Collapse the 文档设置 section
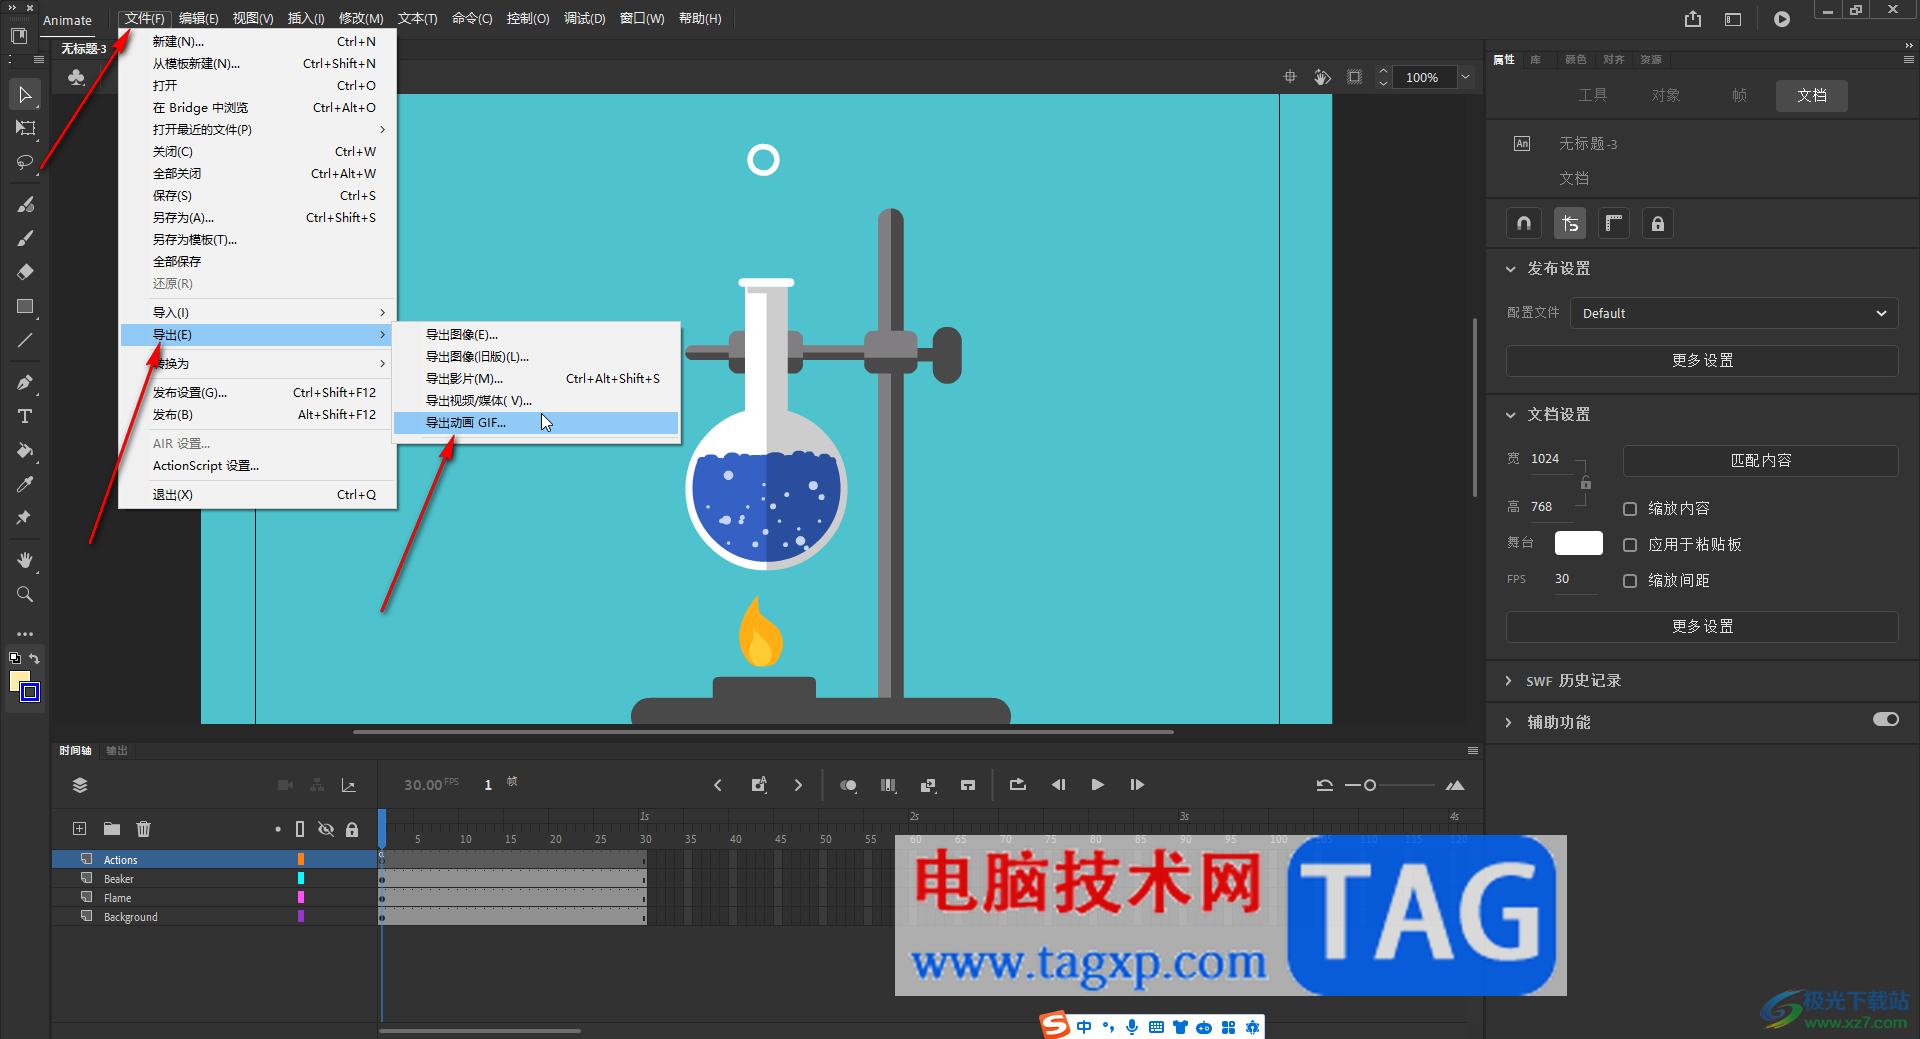The width and height of the screenshot is (1920, 1039). [x=1511, y=415]
